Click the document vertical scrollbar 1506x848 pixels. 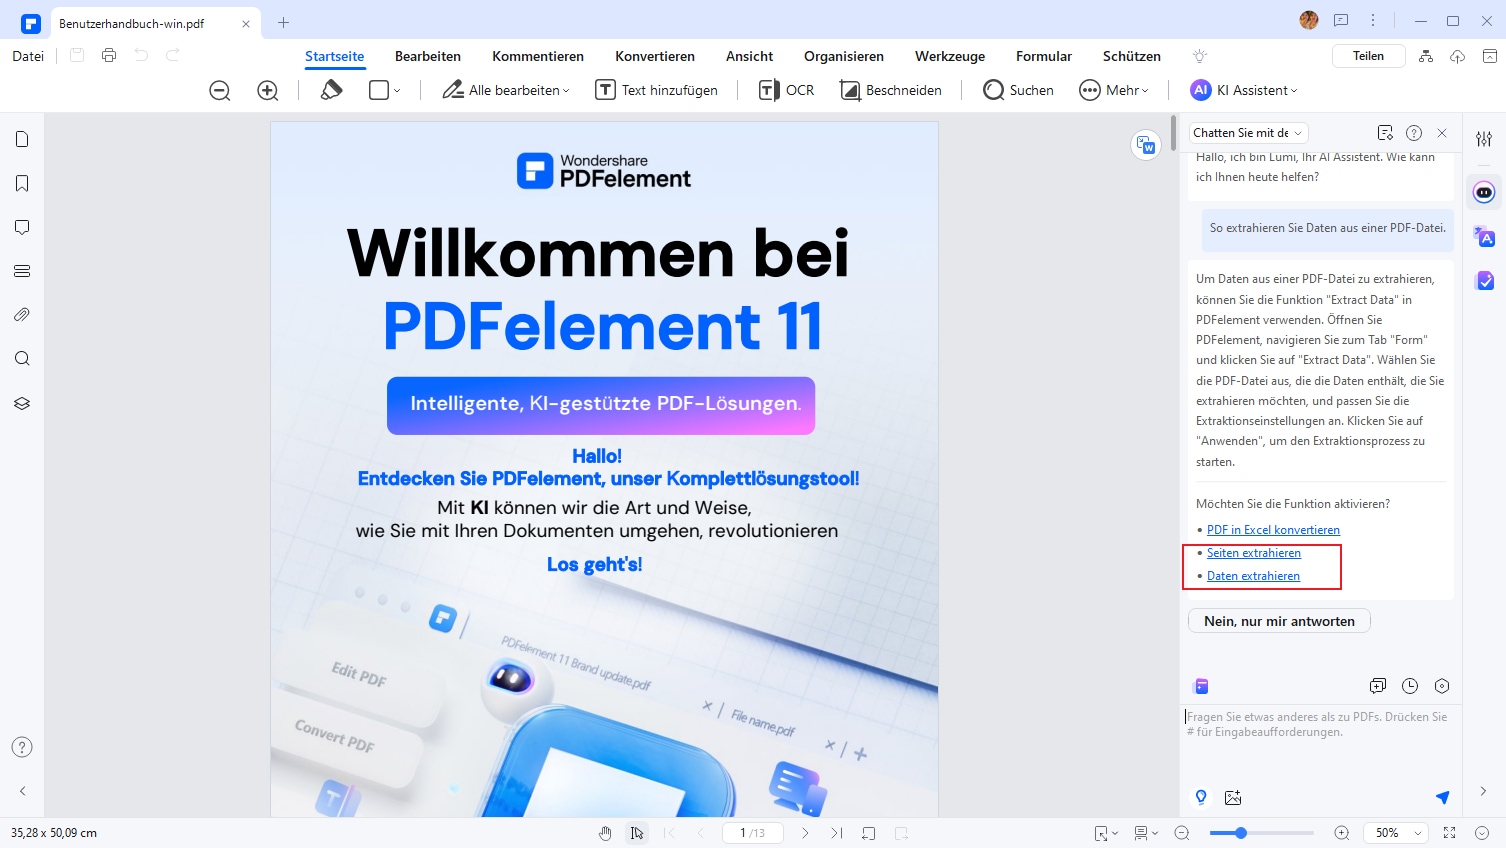point(1173,133)
